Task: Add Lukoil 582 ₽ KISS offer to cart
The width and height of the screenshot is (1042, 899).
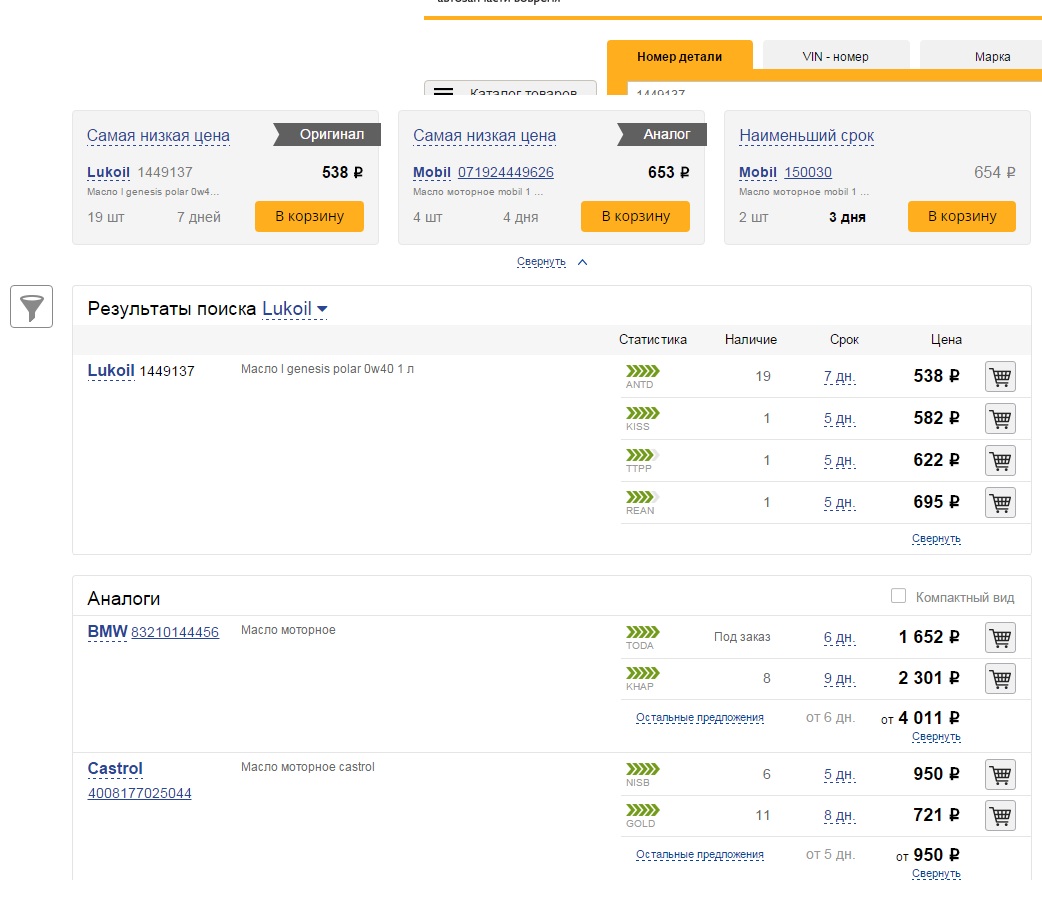Action: (x=1000, y=419)
